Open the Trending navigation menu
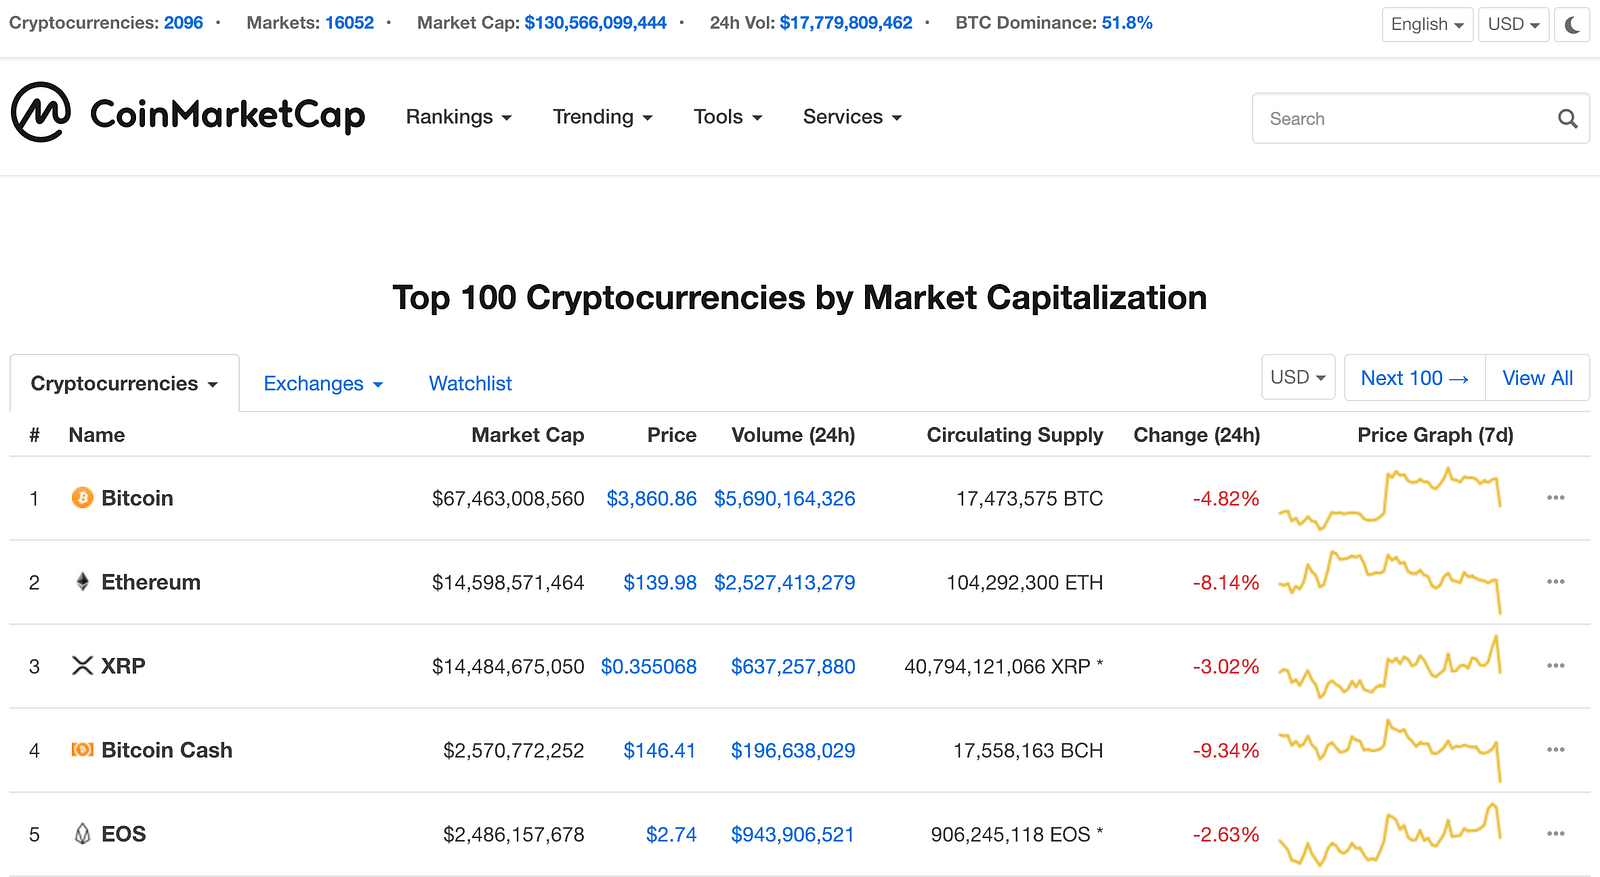Image resolution: width=1600 pixels, height=877 pixels. pyautogui.click(x=602, y=117)
